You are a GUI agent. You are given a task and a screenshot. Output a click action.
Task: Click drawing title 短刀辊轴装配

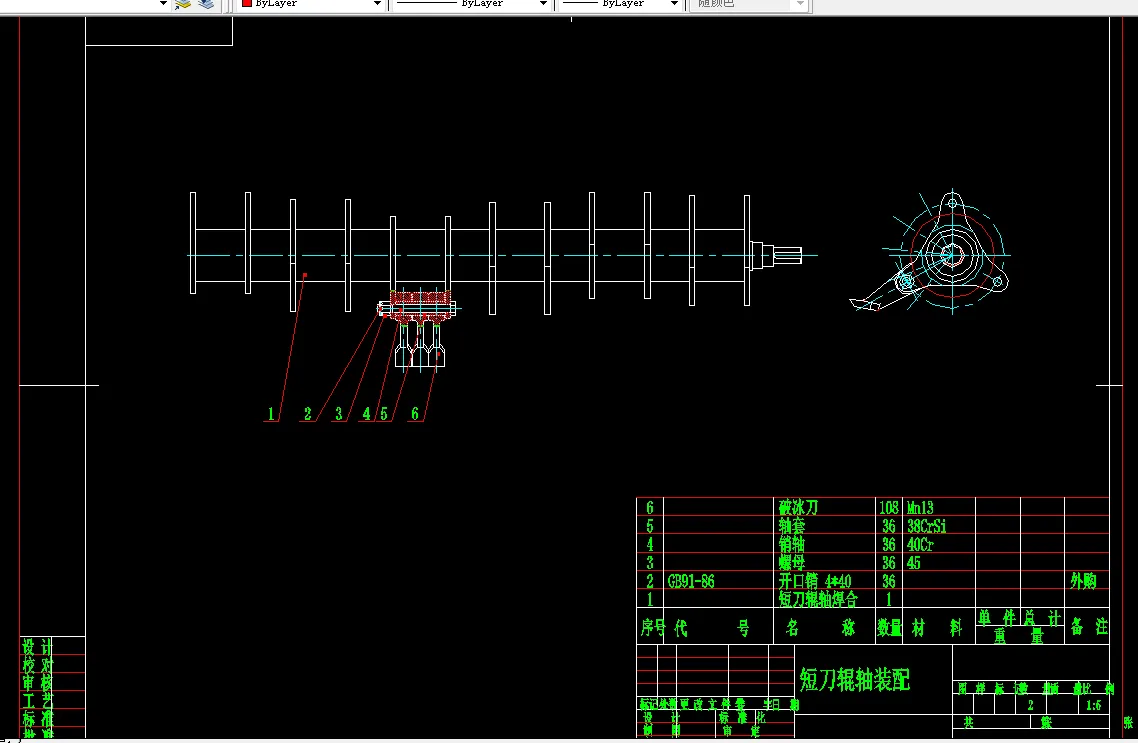(855, 680)
